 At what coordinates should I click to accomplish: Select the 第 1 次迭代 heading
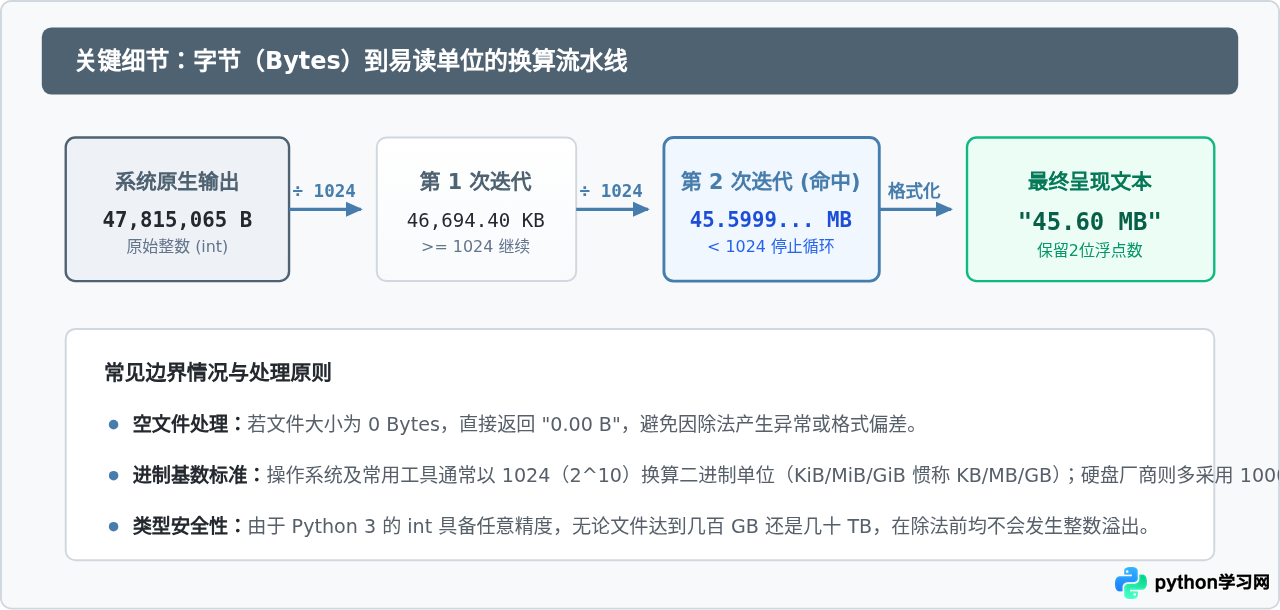click(476, 182)
